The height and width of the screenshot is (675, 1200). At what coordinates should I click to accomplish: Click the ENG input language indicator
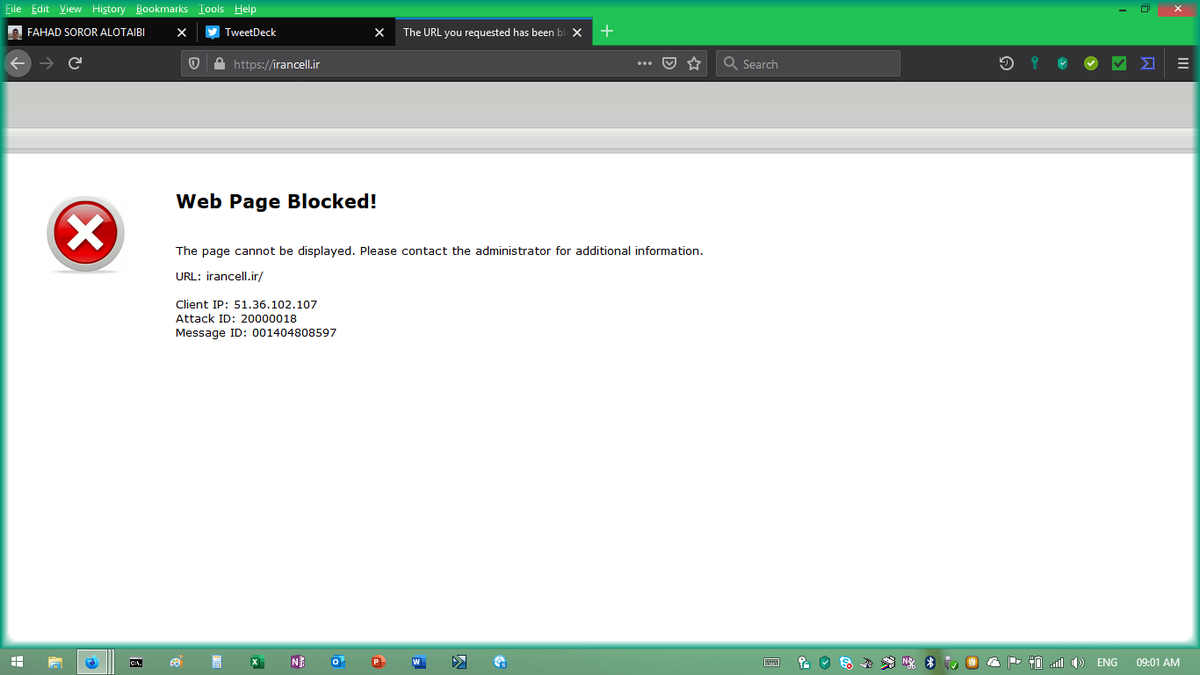1107,662
